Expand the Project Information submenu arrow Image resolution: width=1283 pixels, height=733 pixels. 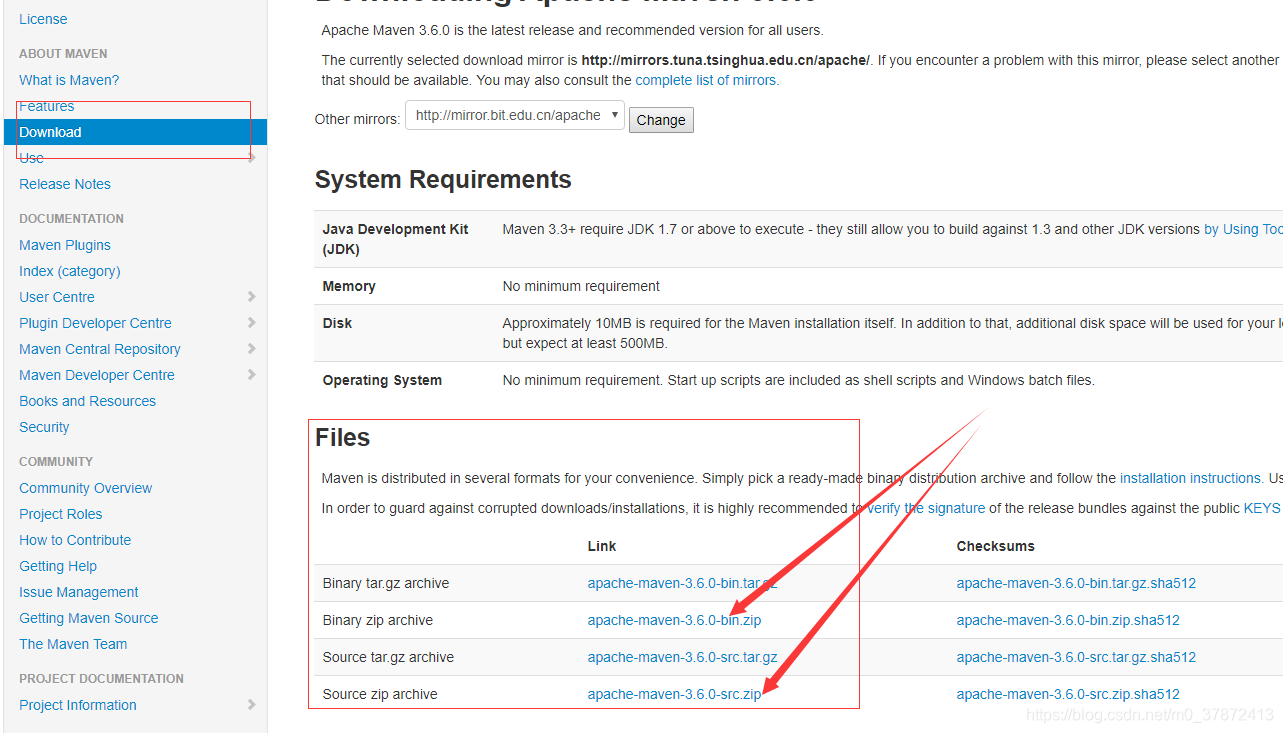click(251, 705)
